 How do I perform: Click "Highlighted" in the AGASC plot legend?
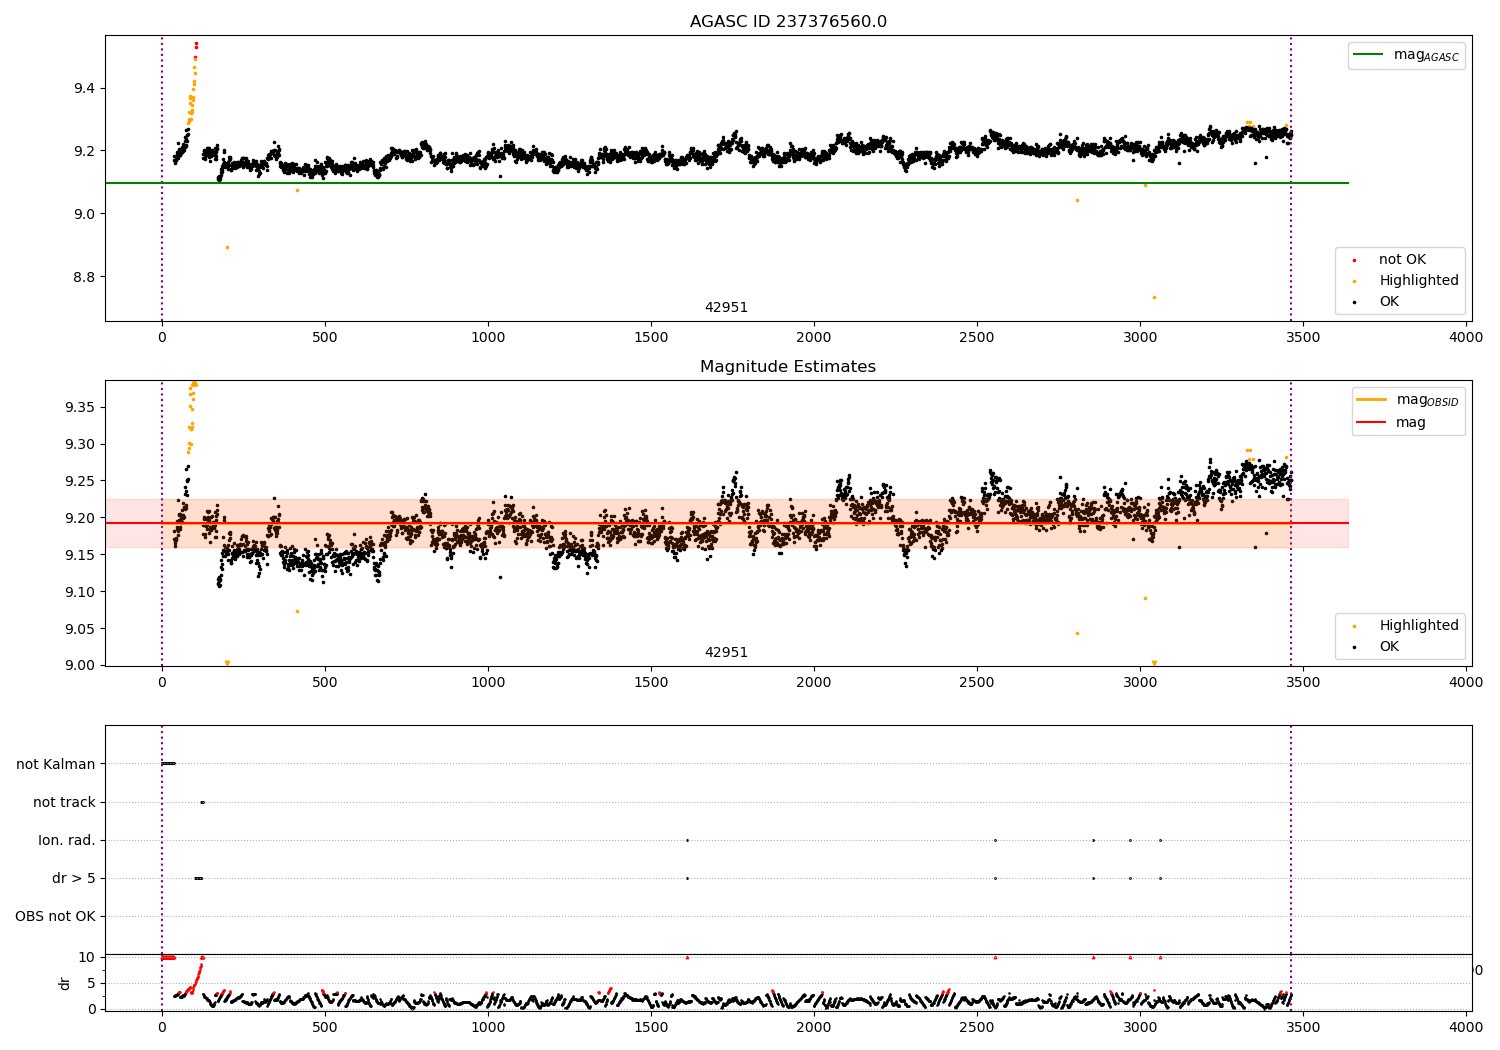coord(1419,281)
